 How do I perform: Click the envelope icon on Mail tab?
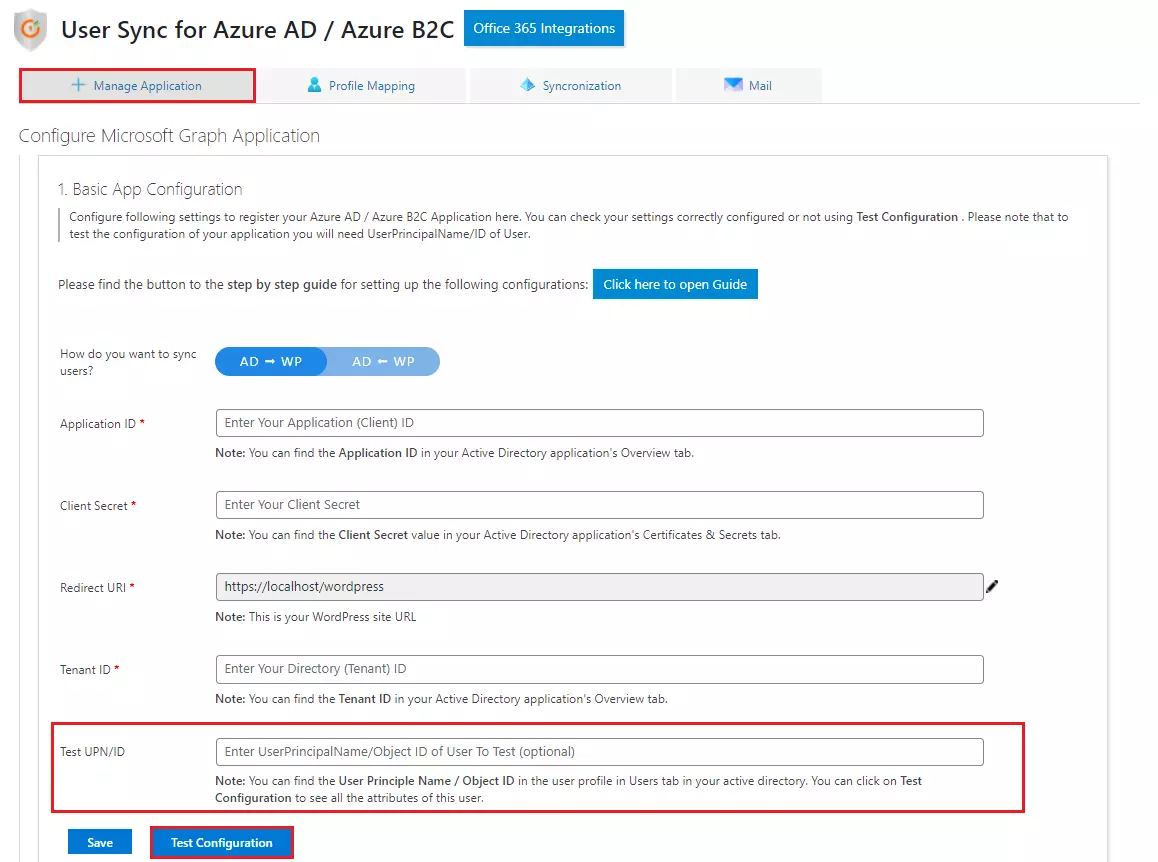(733, 84)
